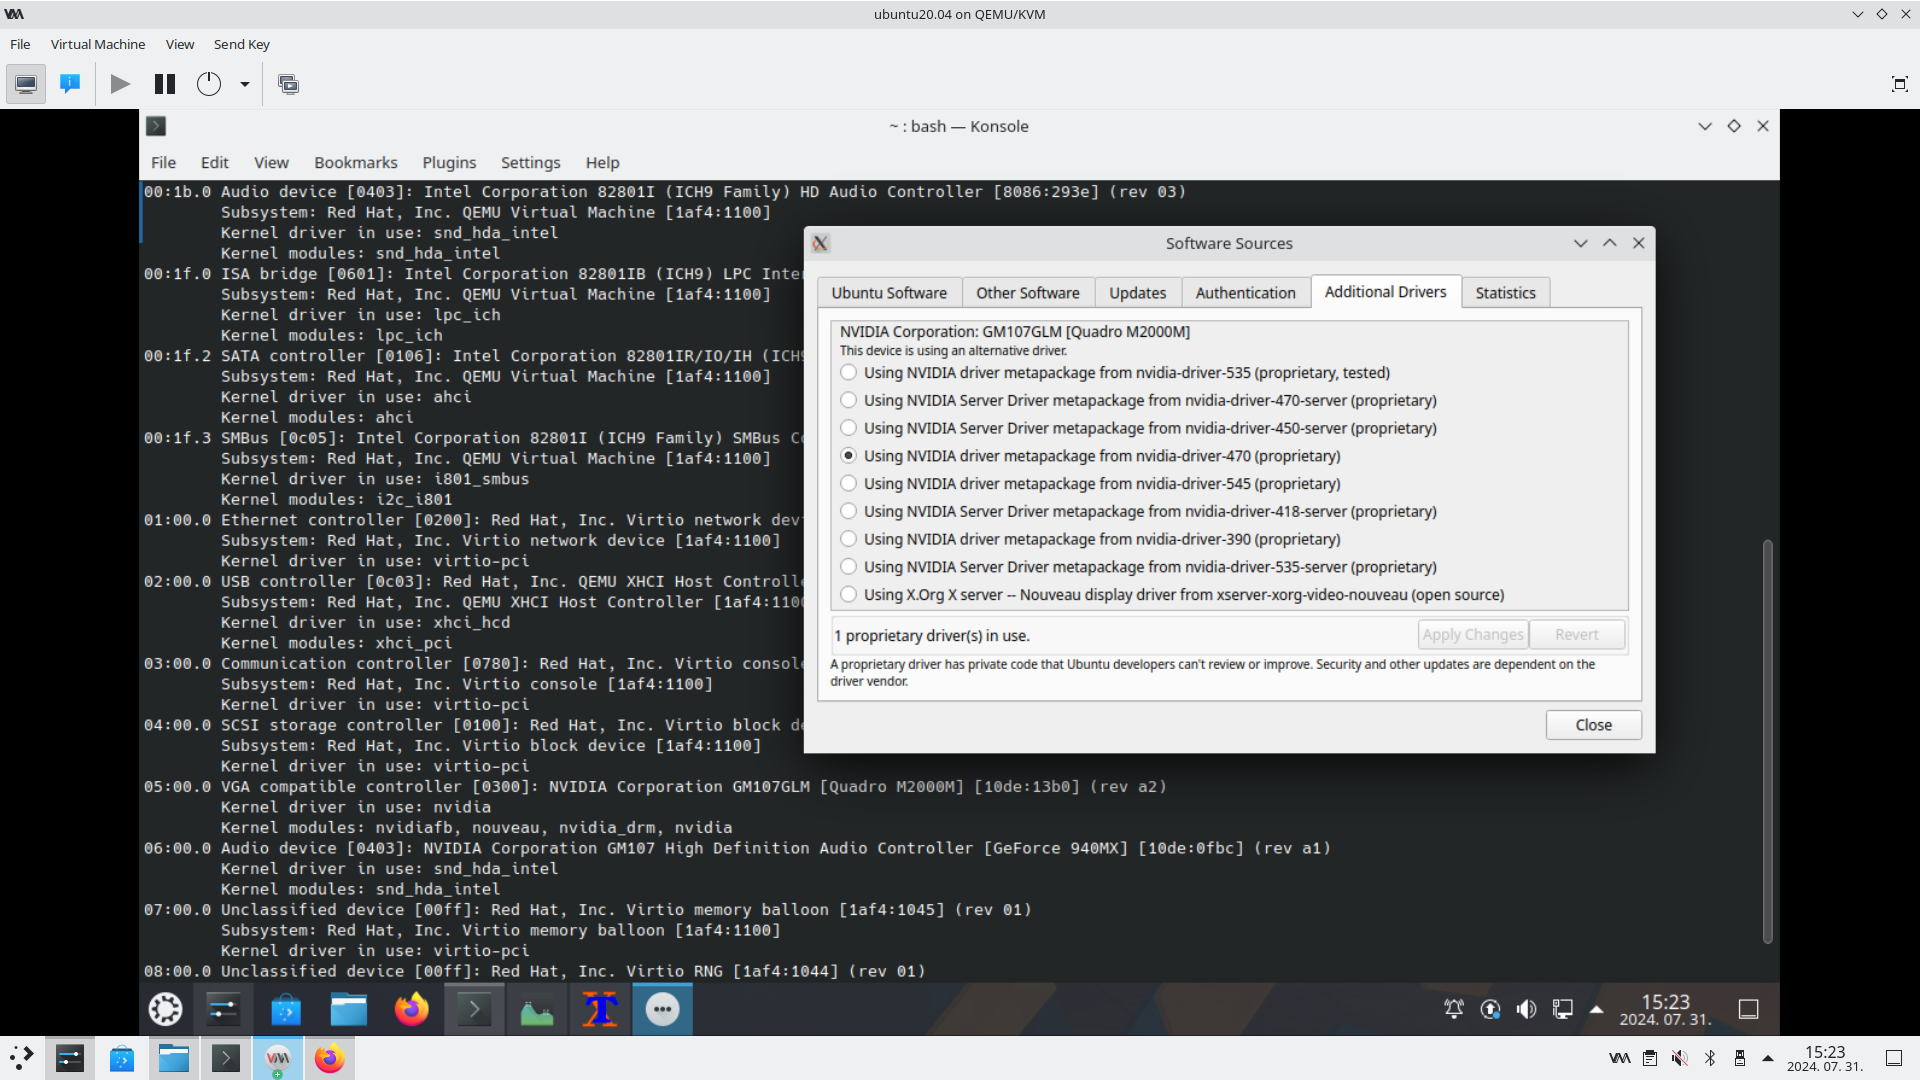The height and width of the screenshot is (1080, 1920).
Task: Show the graphical console in virt-manager toolbar
Action: [26, 84]
